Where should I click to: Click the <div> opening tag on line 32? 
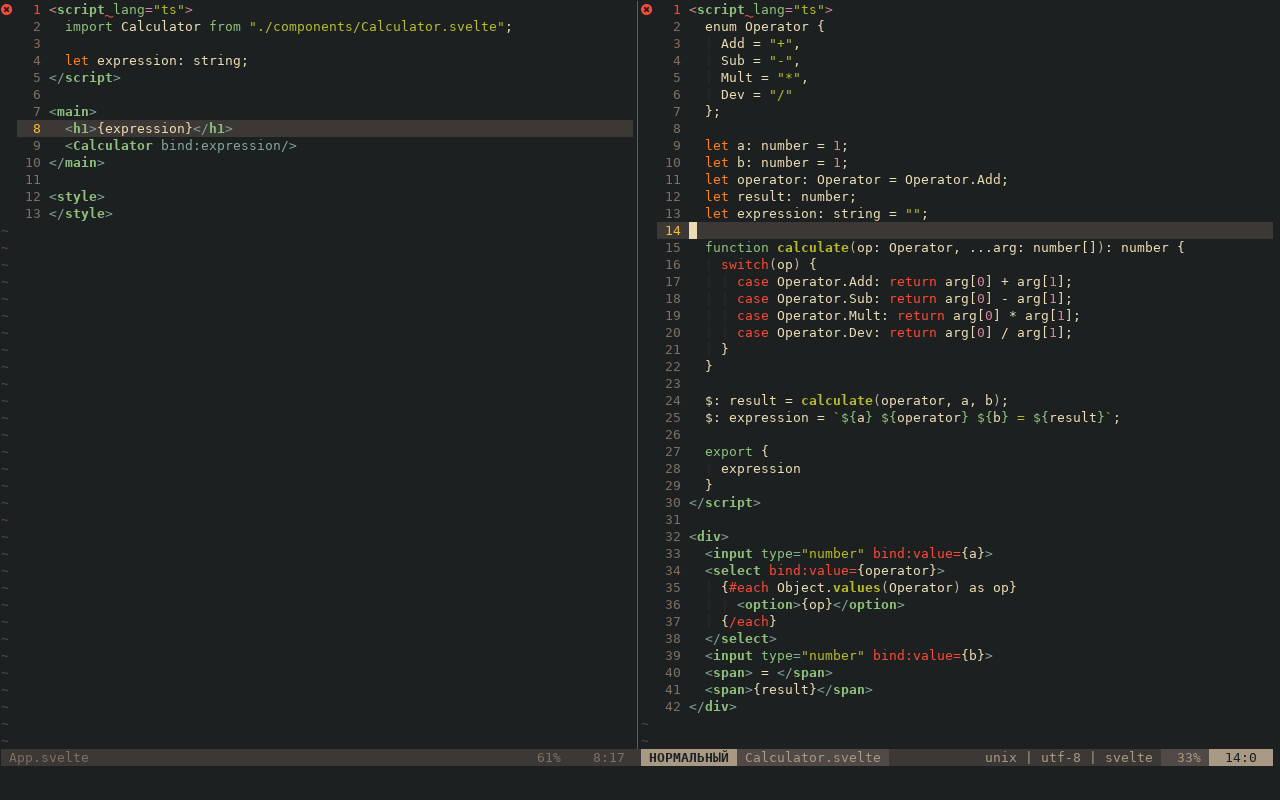[x=709, y=536]
